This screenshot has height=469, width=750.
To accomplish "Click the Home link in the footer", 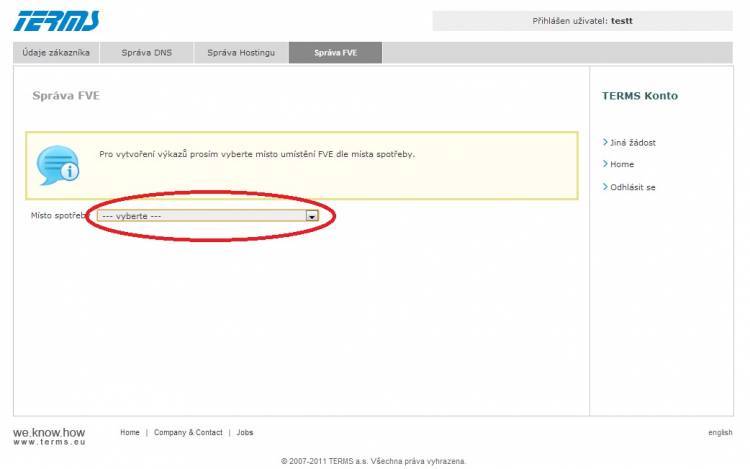I will (130, 433).
